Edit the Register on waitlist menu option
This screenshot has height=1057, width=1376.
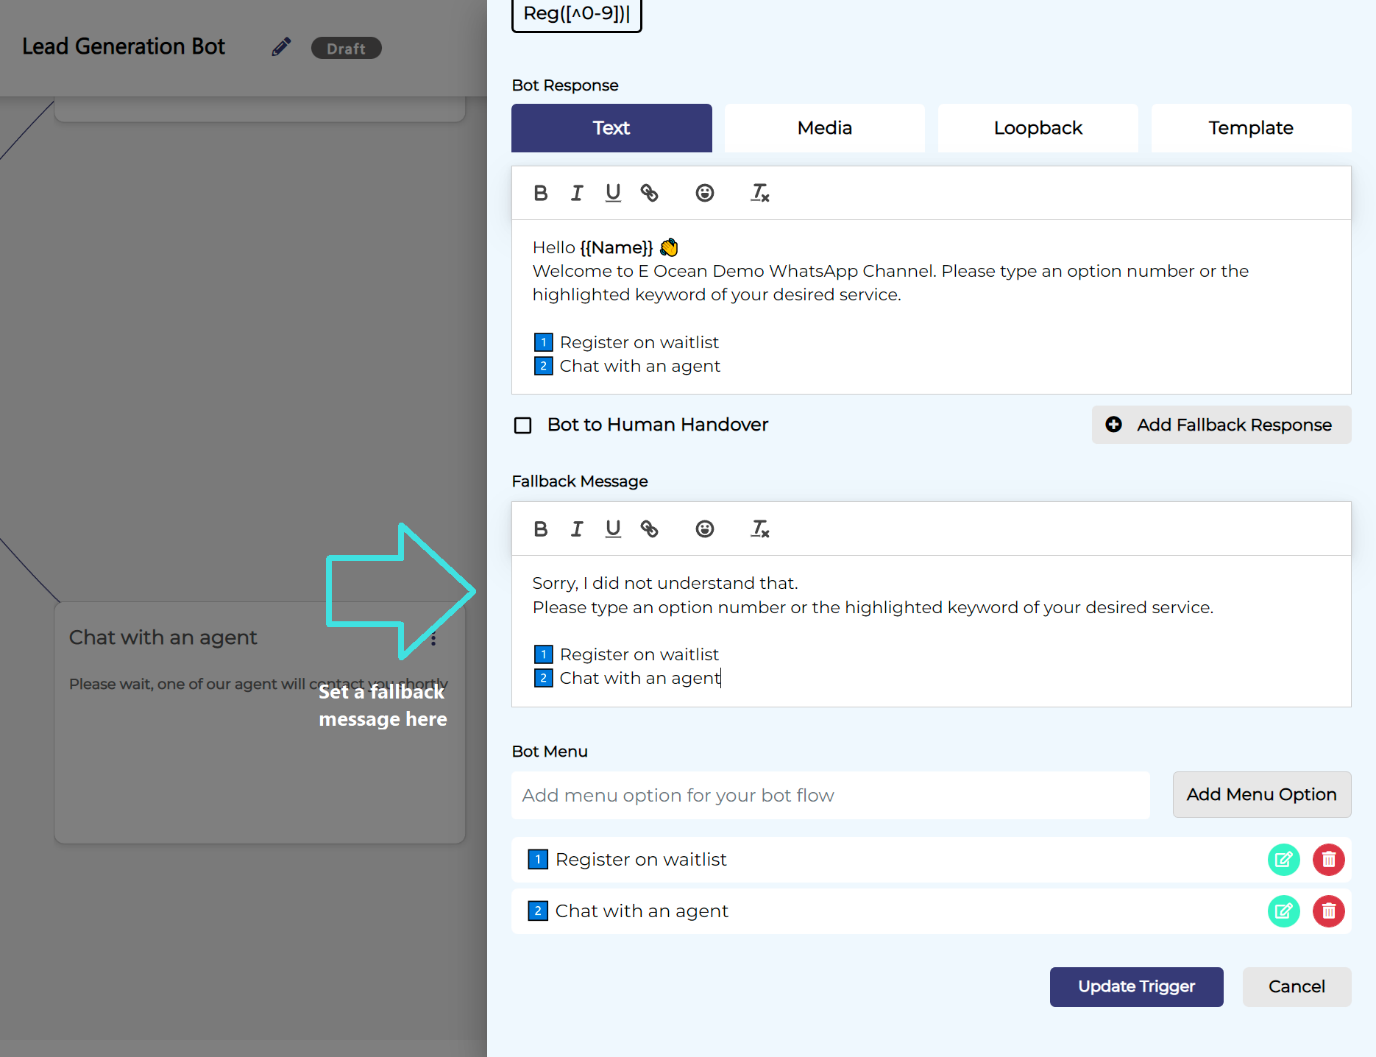[1283, 860]
